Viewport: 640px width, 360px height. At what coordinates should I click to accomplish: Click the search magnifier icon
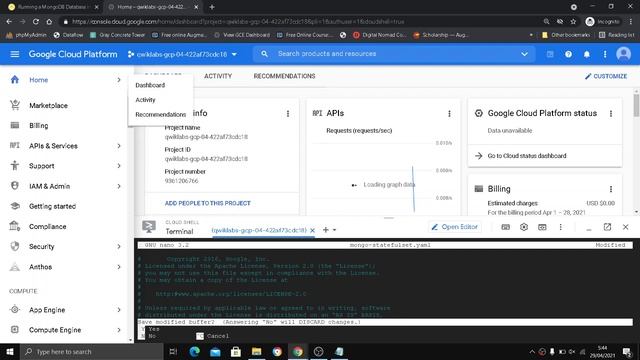pos(264,54)
